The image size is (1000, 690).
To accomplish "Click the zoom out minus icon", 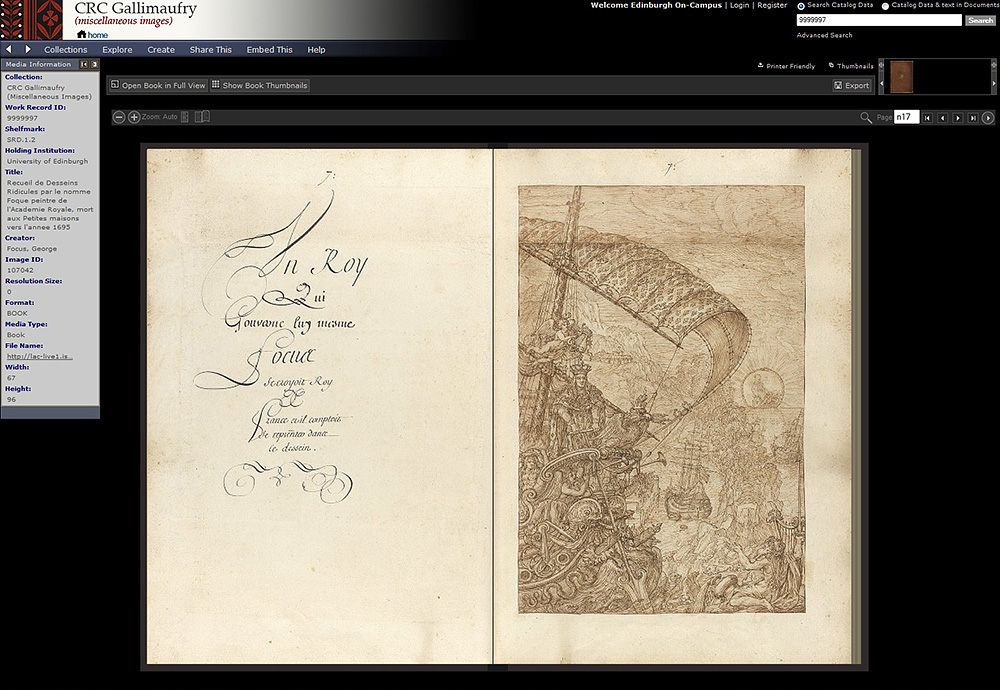I will pos(119,117).
